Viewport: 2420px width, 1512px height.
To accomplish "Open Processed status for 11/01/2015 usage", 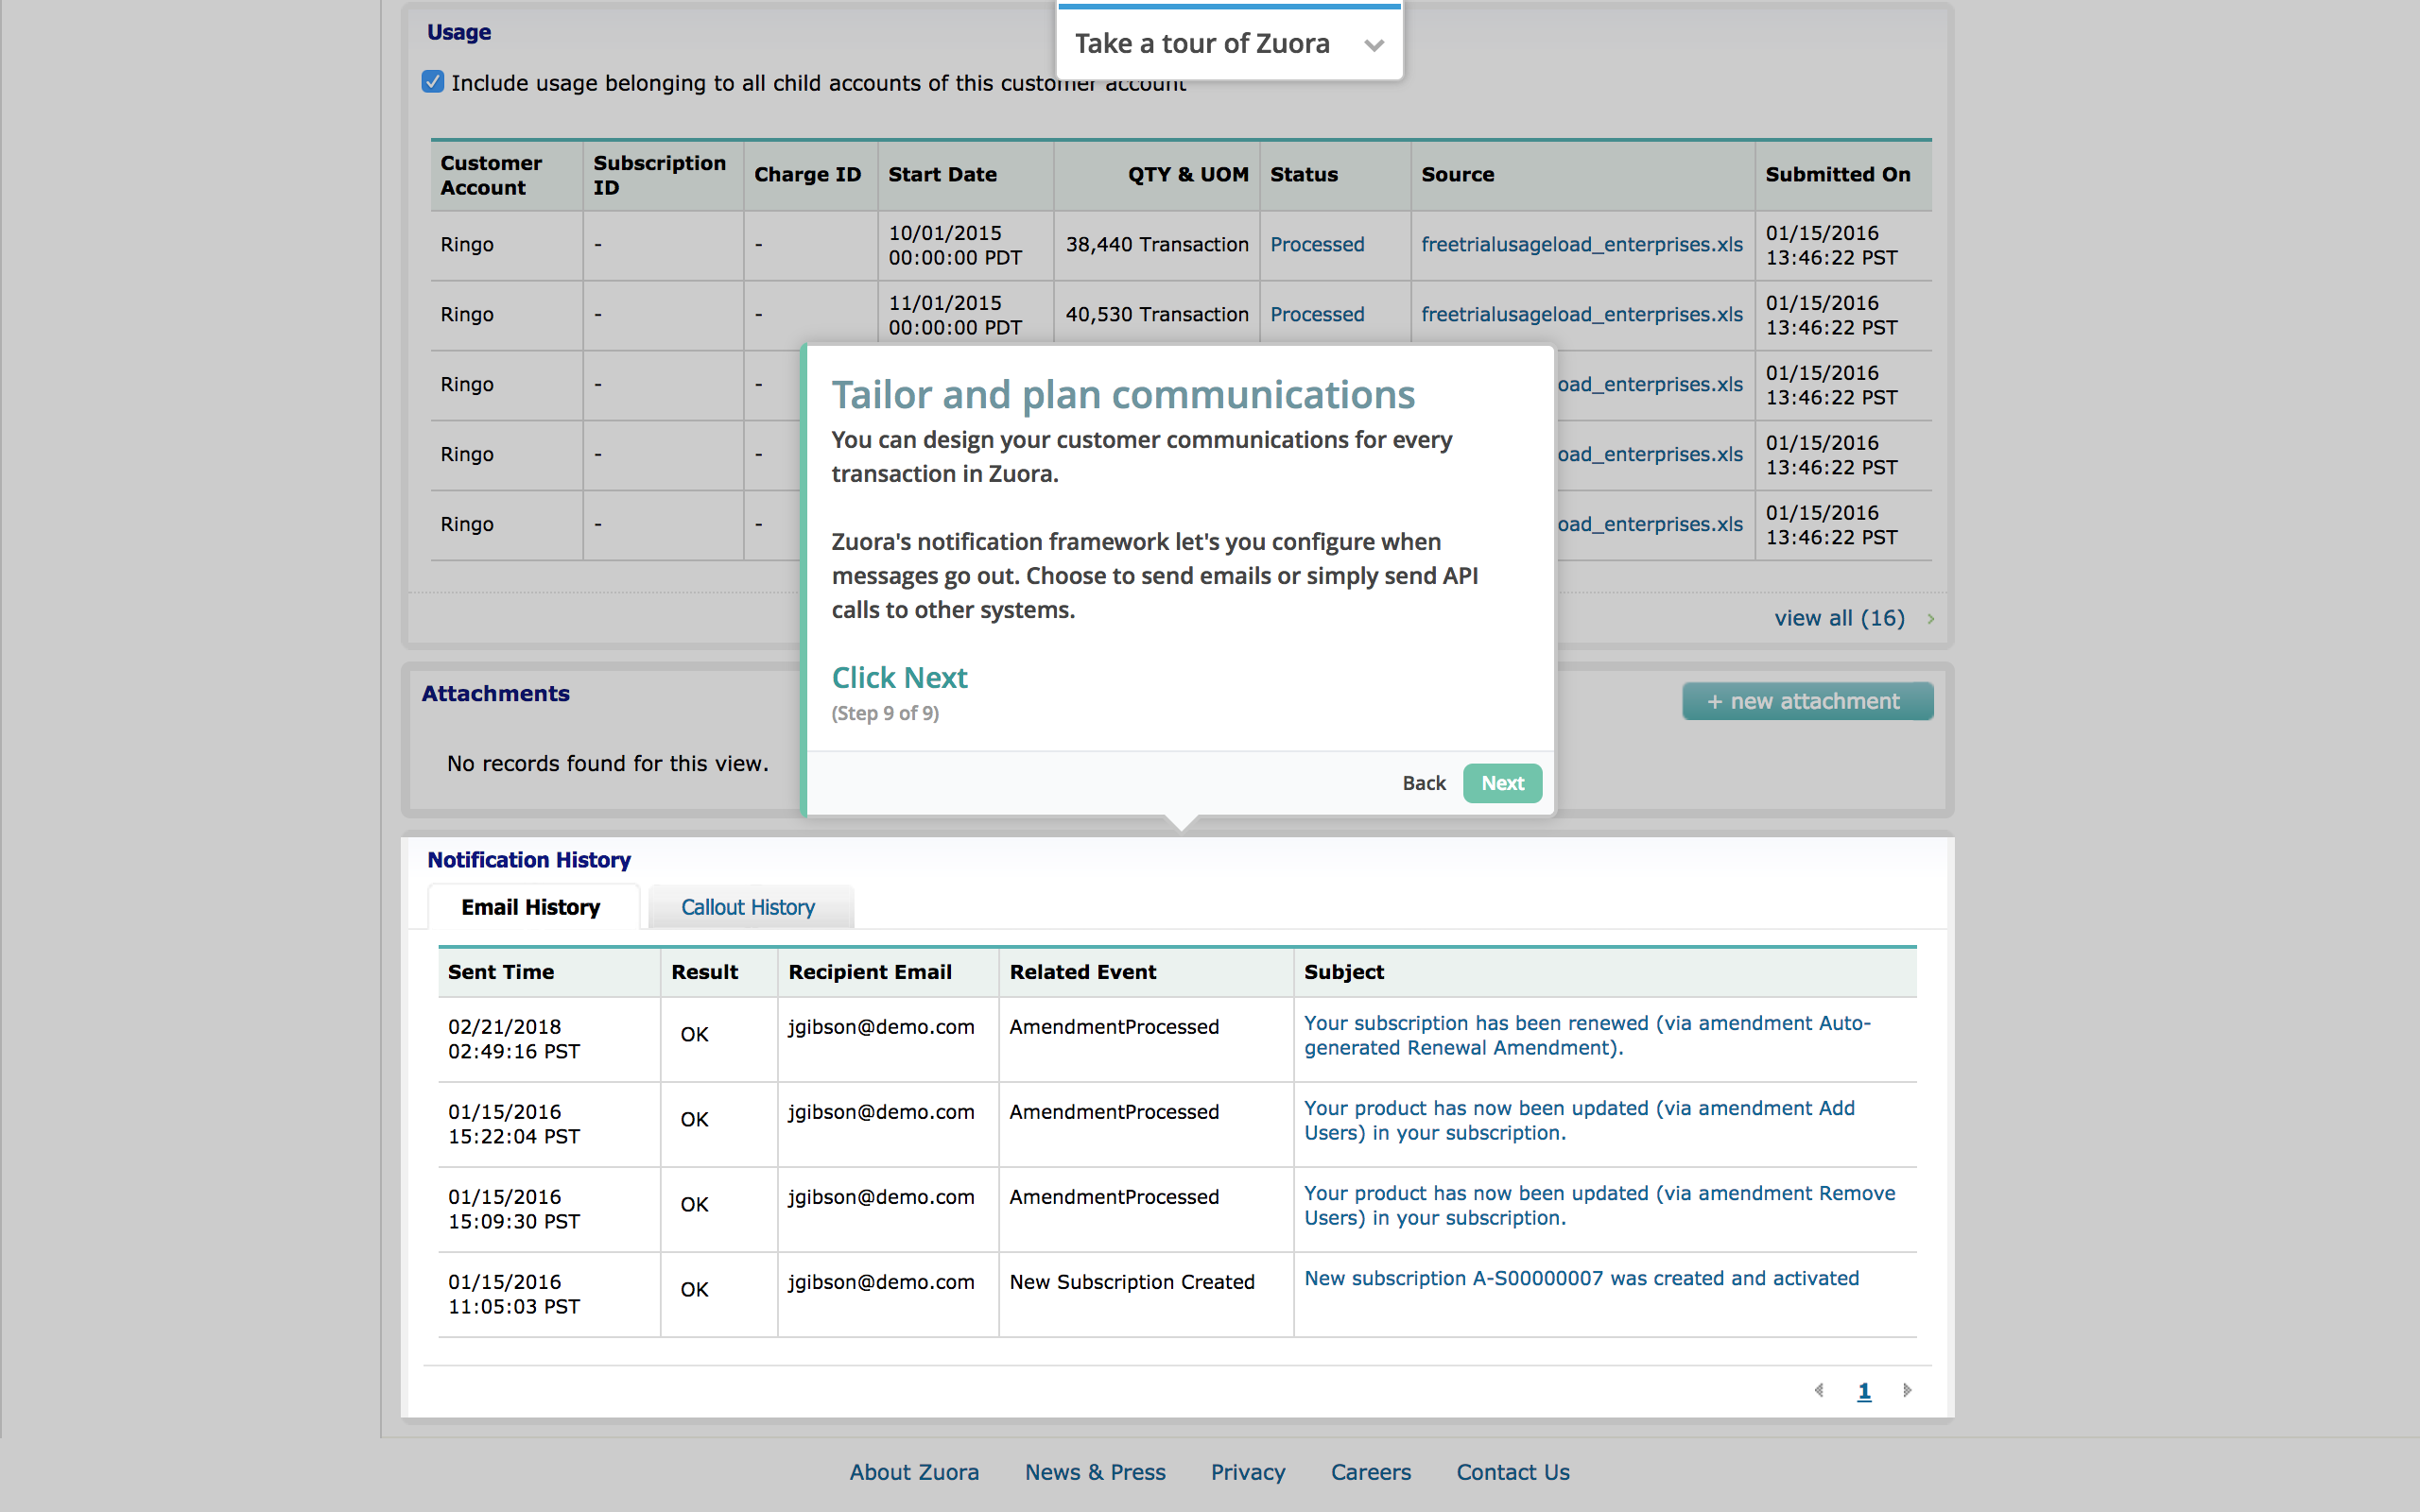I will click(1317, 315).
